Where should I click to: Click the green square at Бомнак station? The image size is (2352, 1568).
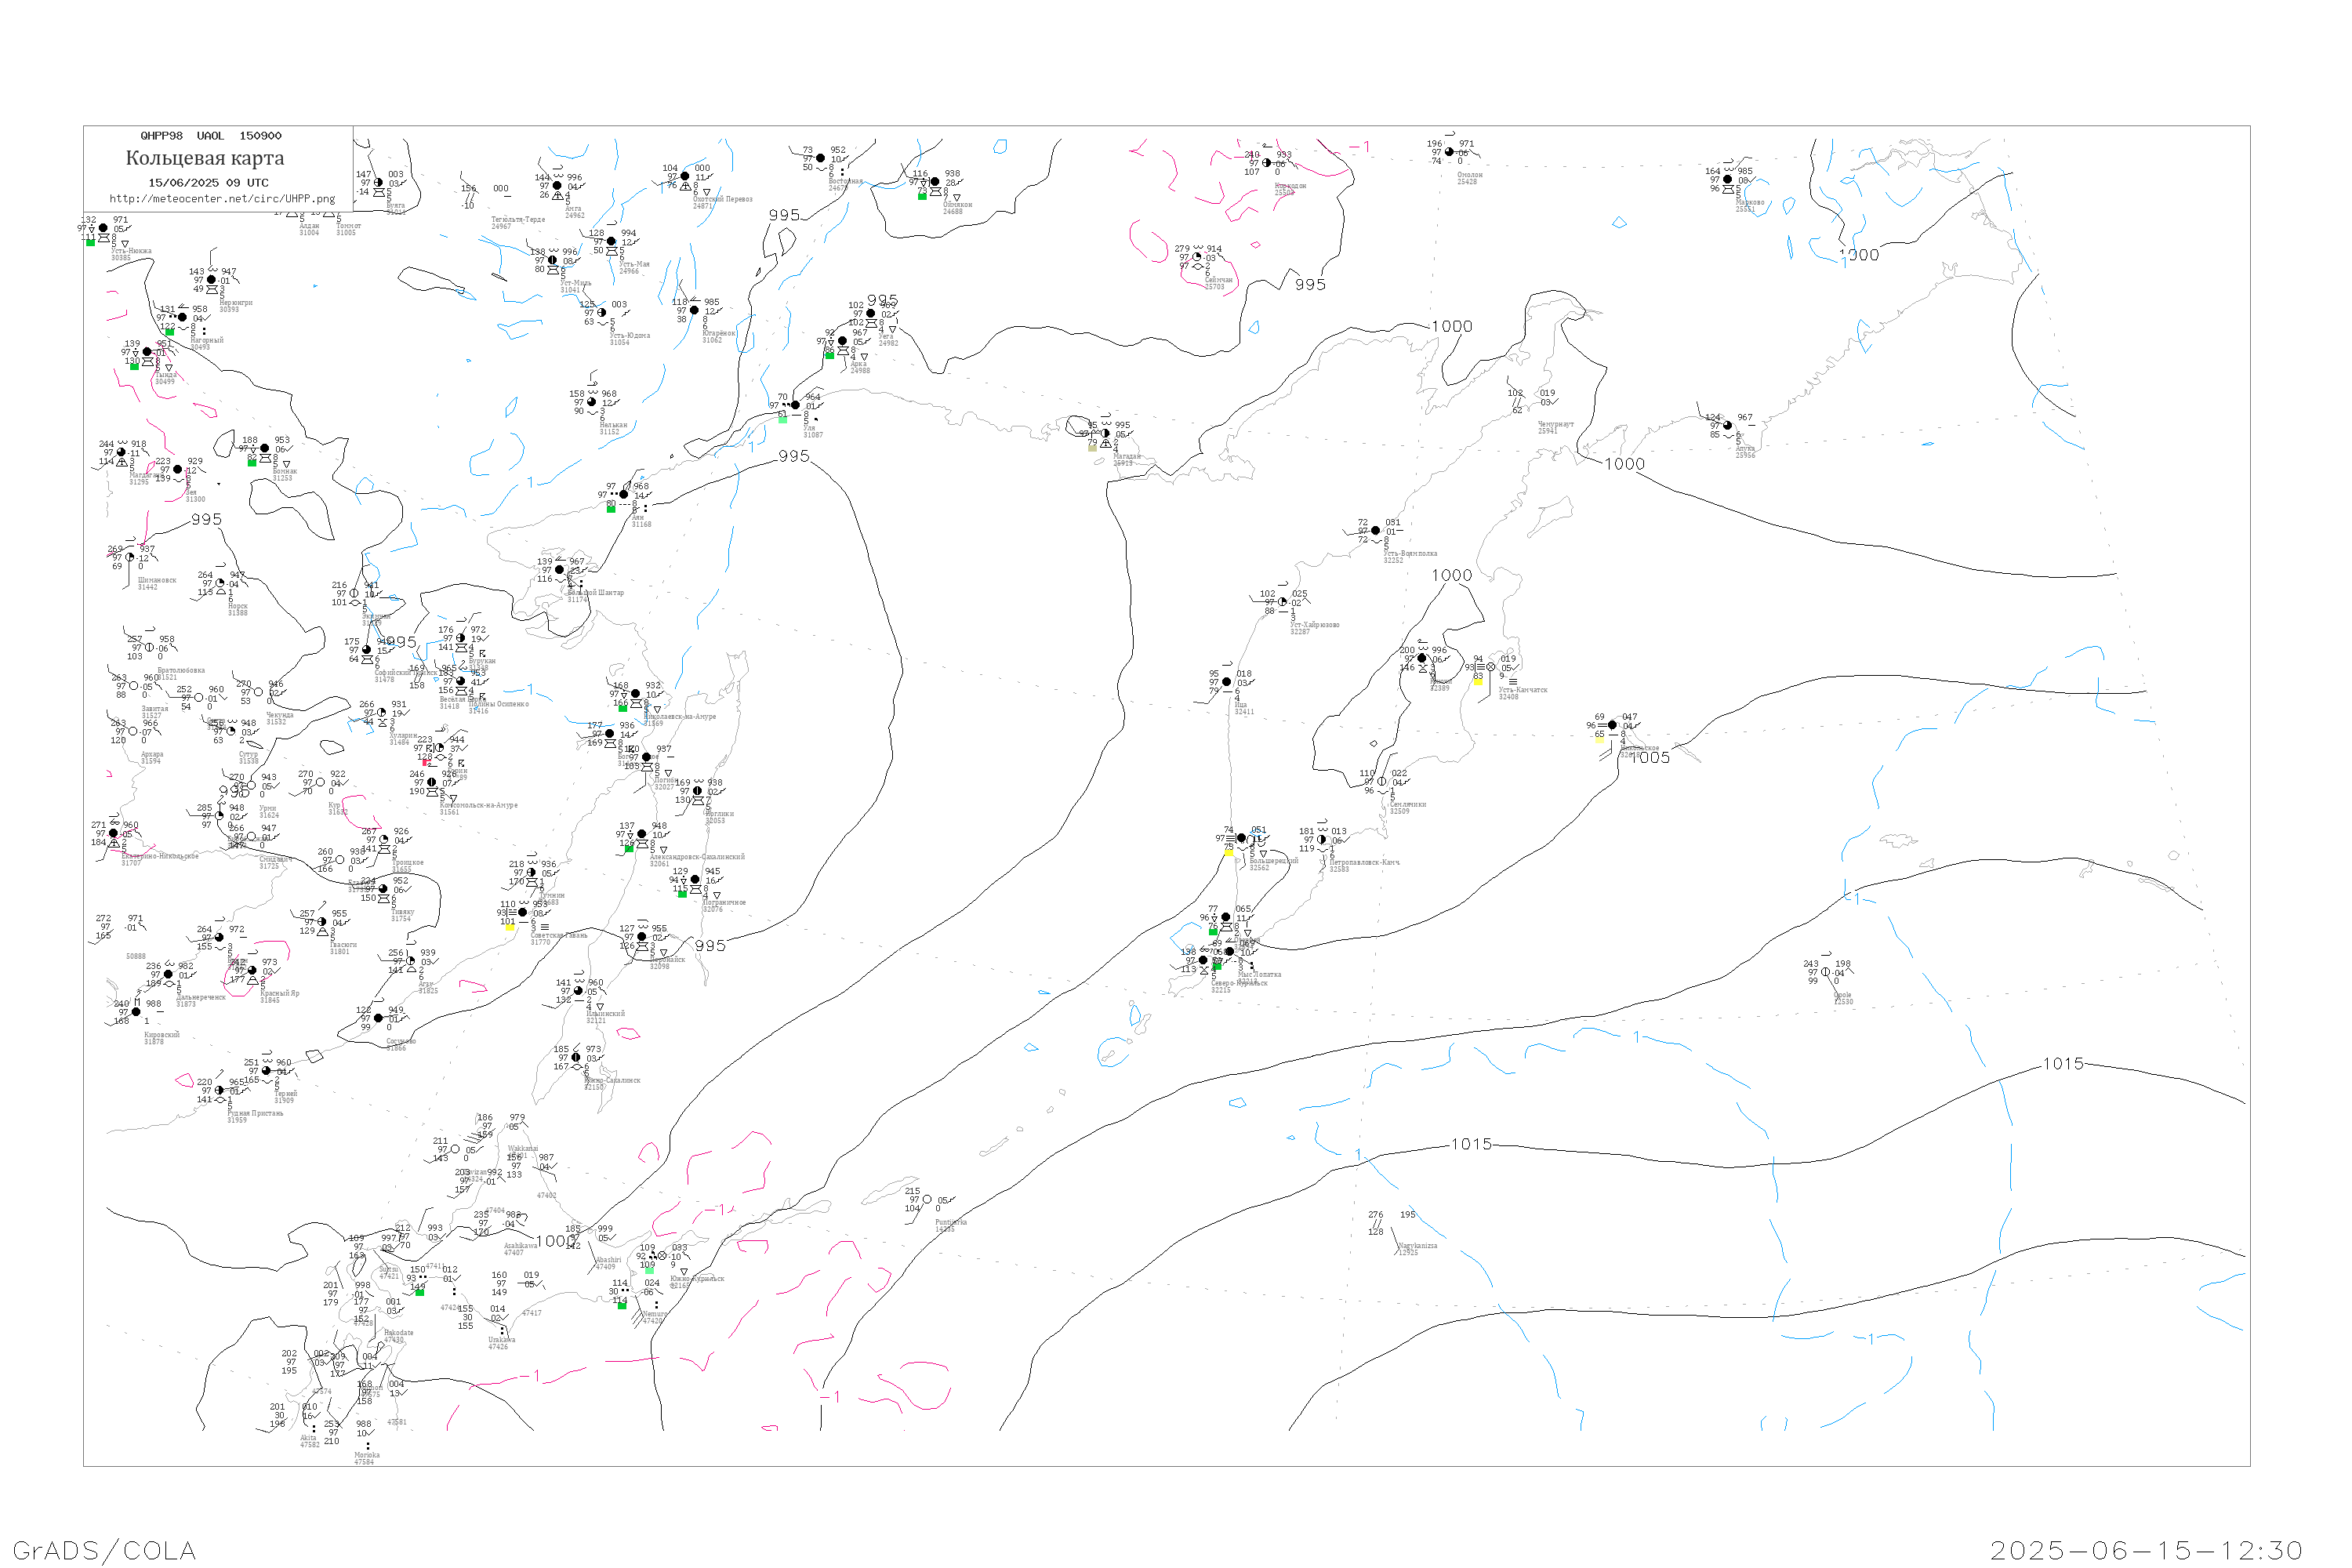(x=252, y=462)
